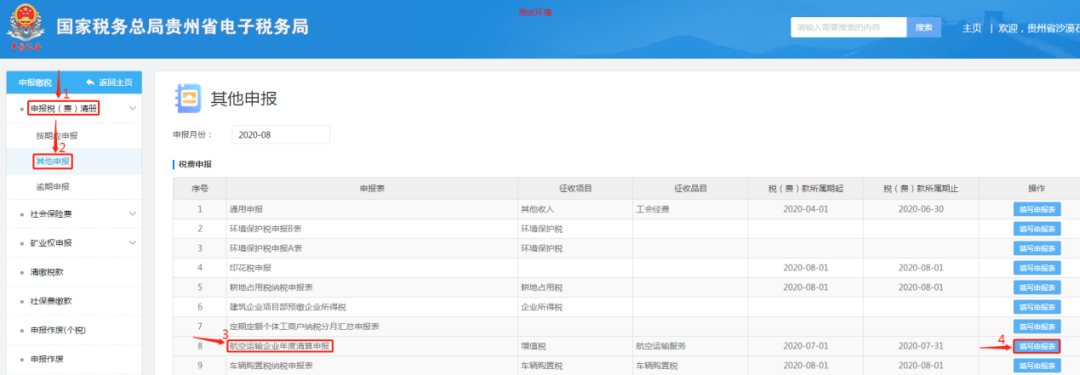Open the 矿业权申报 menu item

tap(51, 243)
